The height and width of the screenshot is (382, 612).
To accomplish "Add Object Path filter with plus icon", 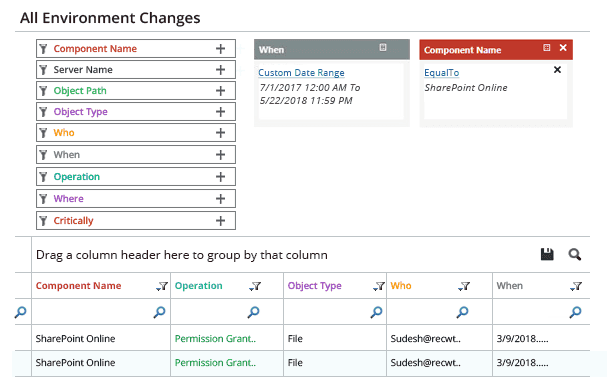I will [x=221, y=91].
